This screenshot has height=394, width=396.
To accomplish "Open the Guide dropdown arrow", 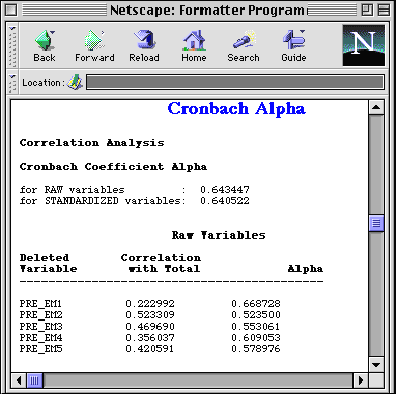I will [x=302, y=32].
